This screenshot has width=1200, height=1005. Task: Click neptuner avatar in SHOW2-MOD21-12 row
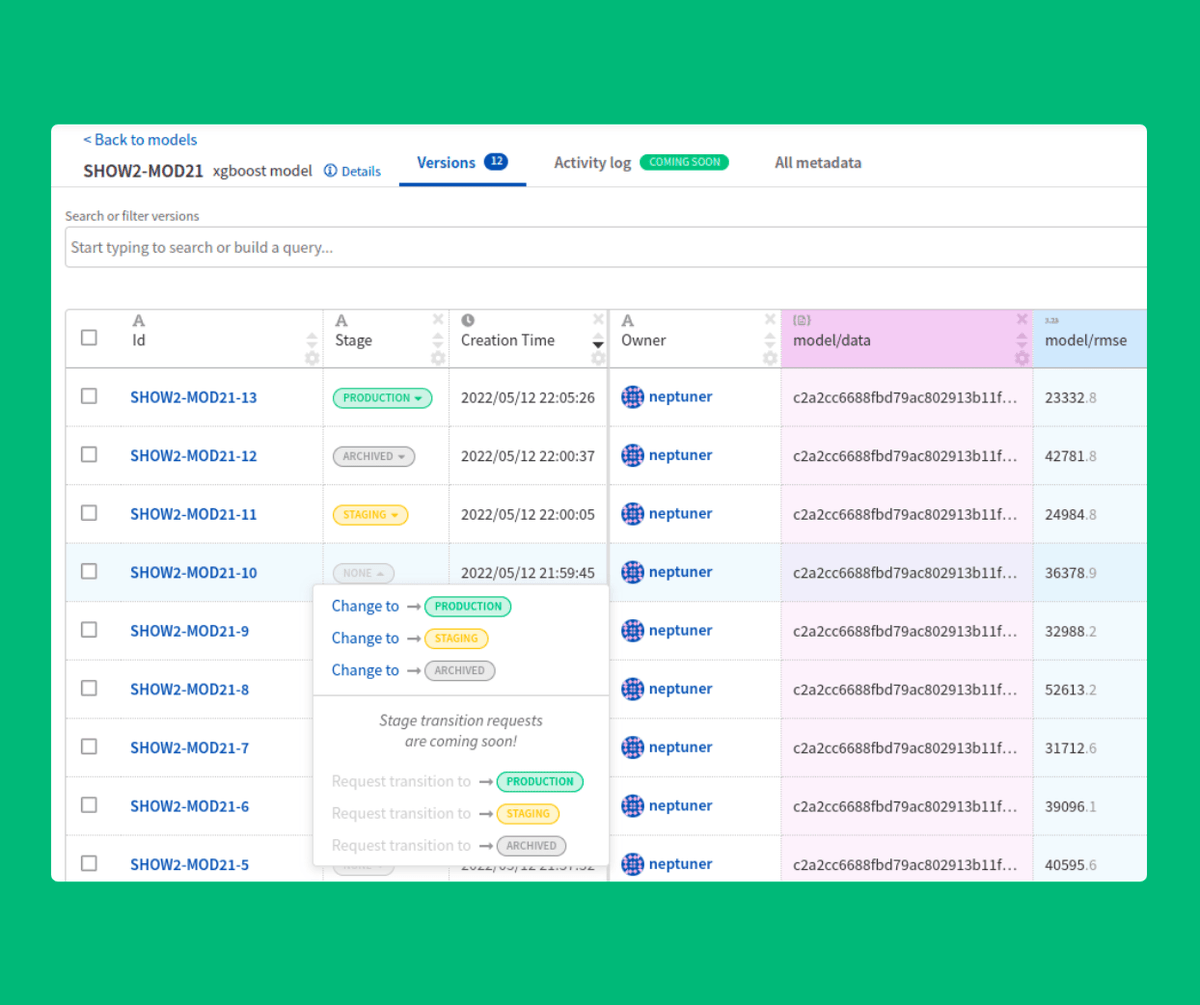[633, 455]
